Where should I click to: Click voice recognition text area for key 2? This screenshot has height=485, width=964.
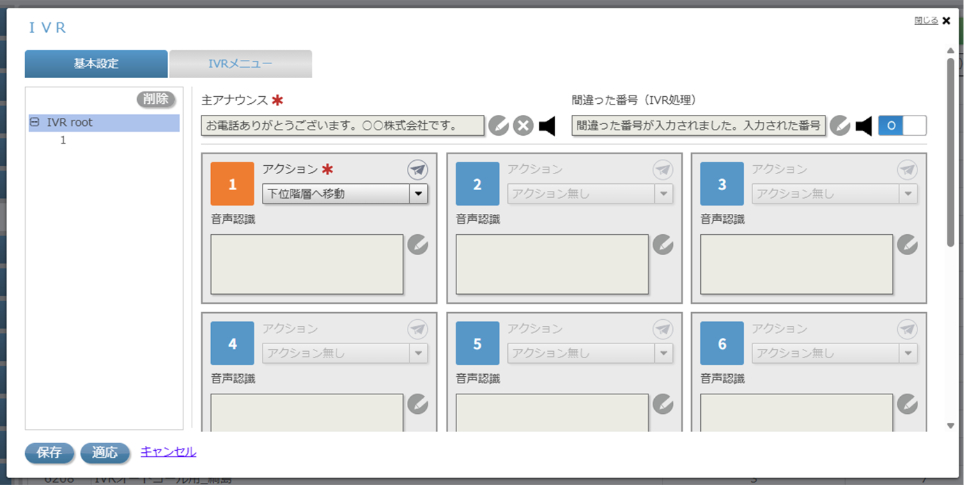point(552,264)
